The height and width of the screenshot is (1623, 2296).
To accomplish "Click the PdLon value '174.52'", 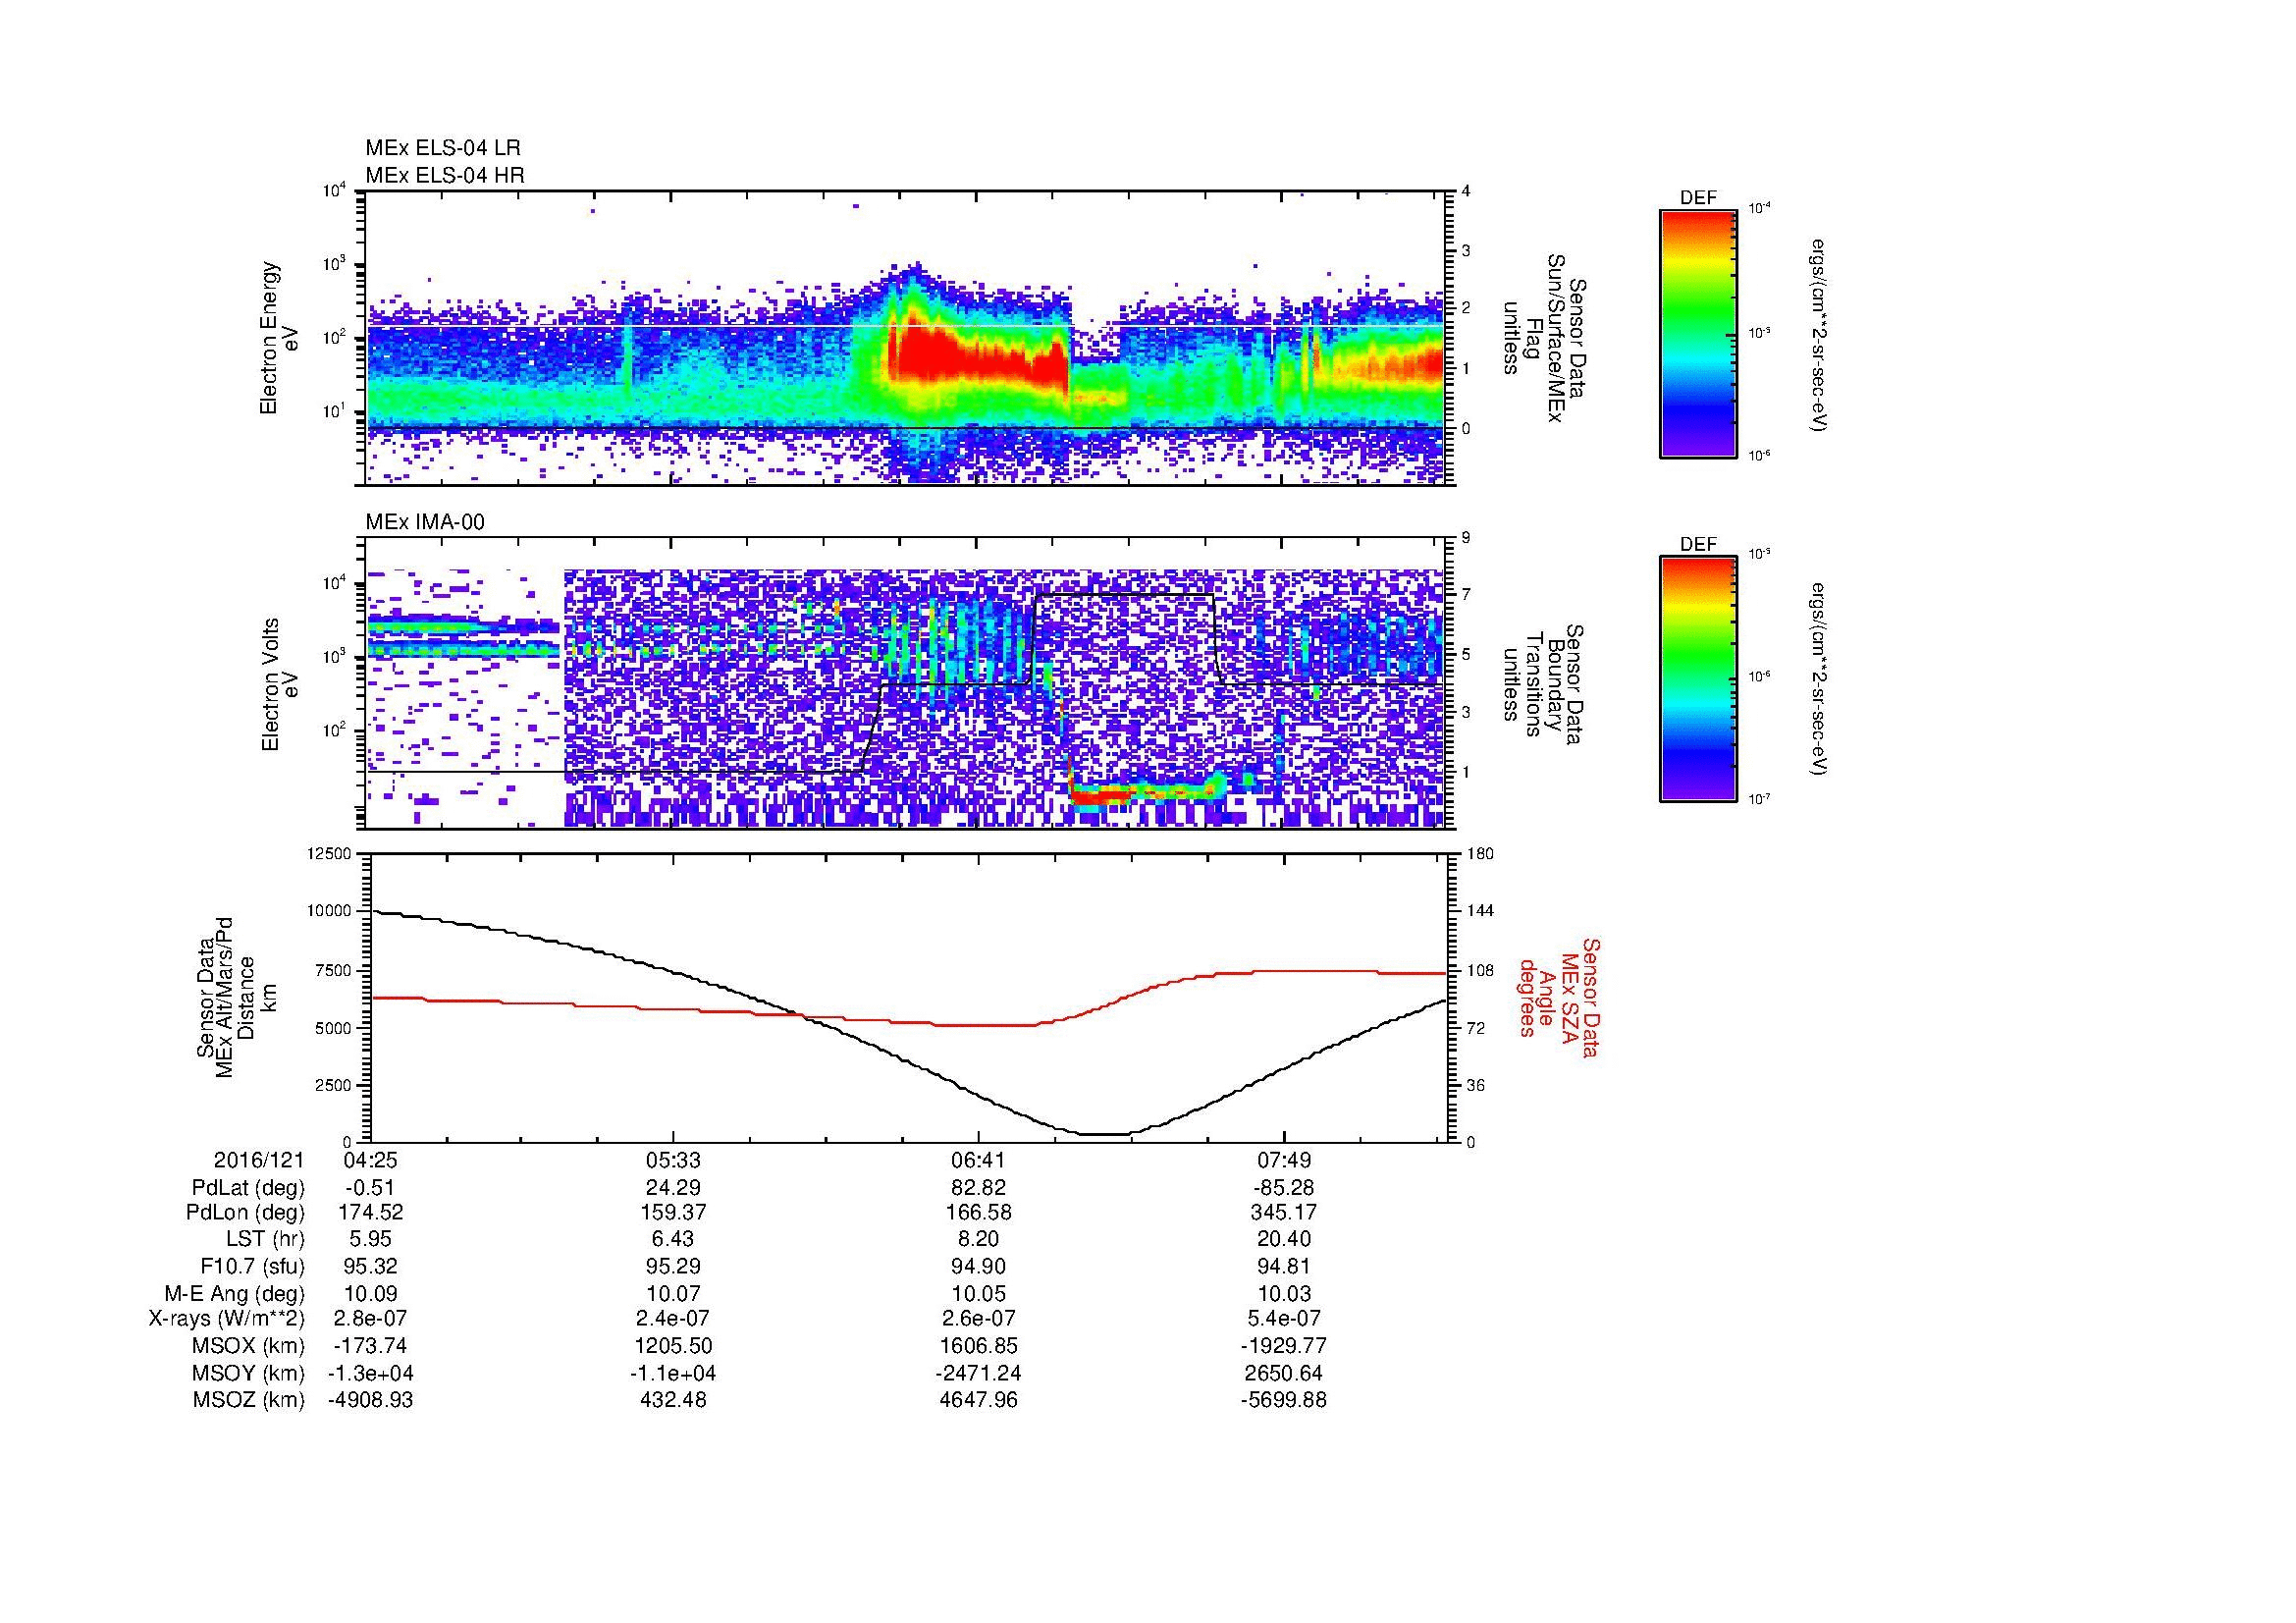I will 370,1212.
